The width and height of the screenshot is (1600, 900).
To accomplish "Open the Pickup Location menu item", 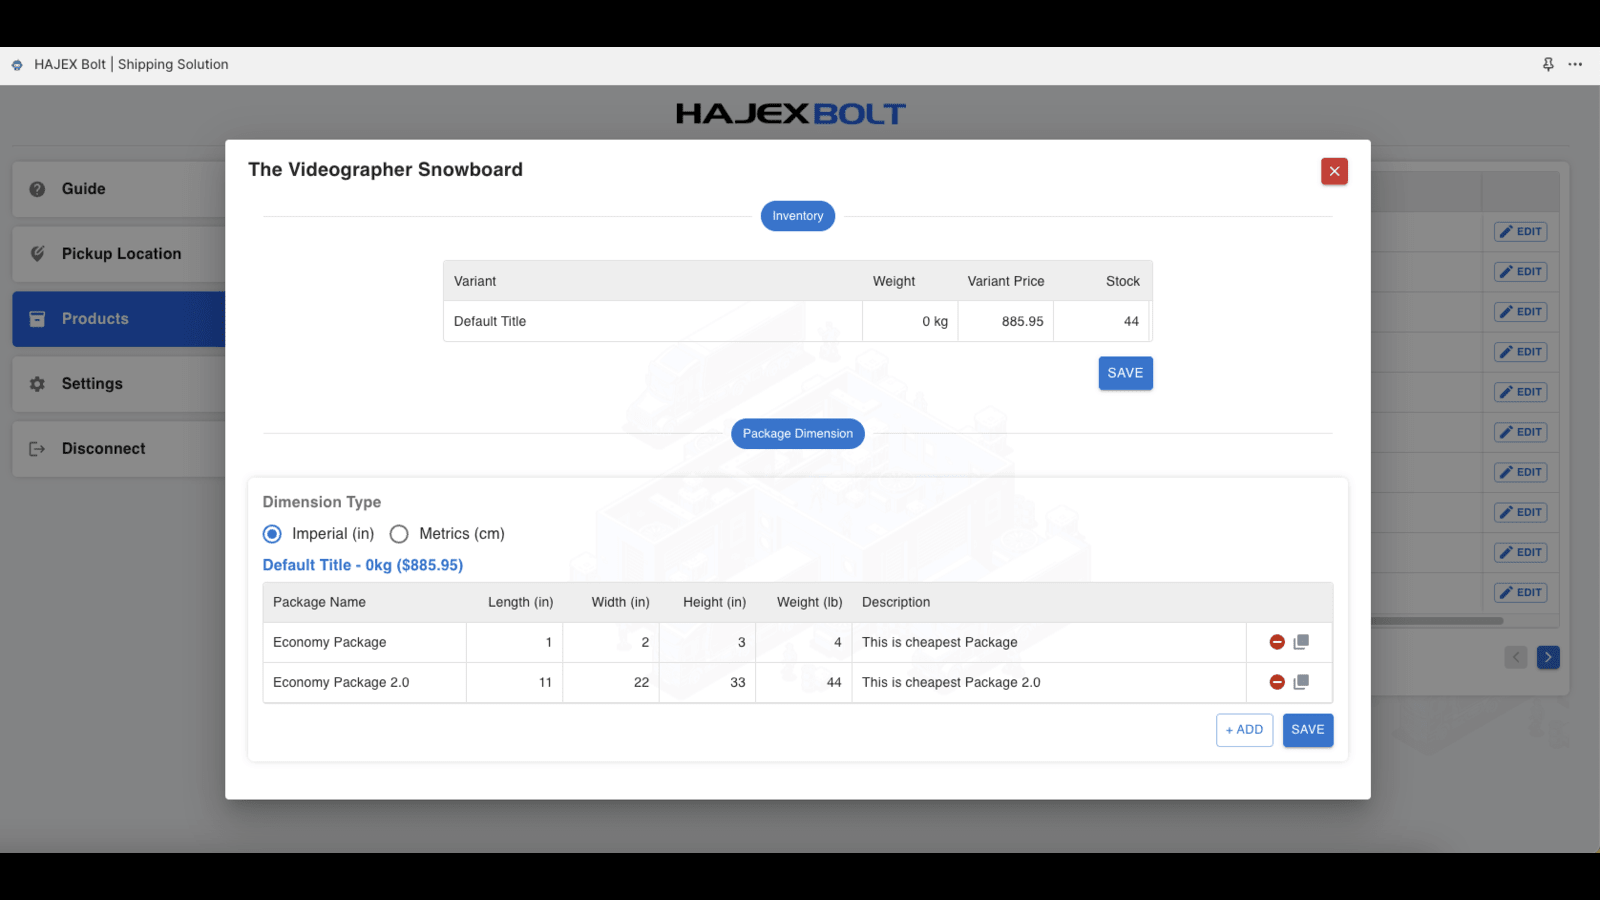I will [x=119, y=254].
